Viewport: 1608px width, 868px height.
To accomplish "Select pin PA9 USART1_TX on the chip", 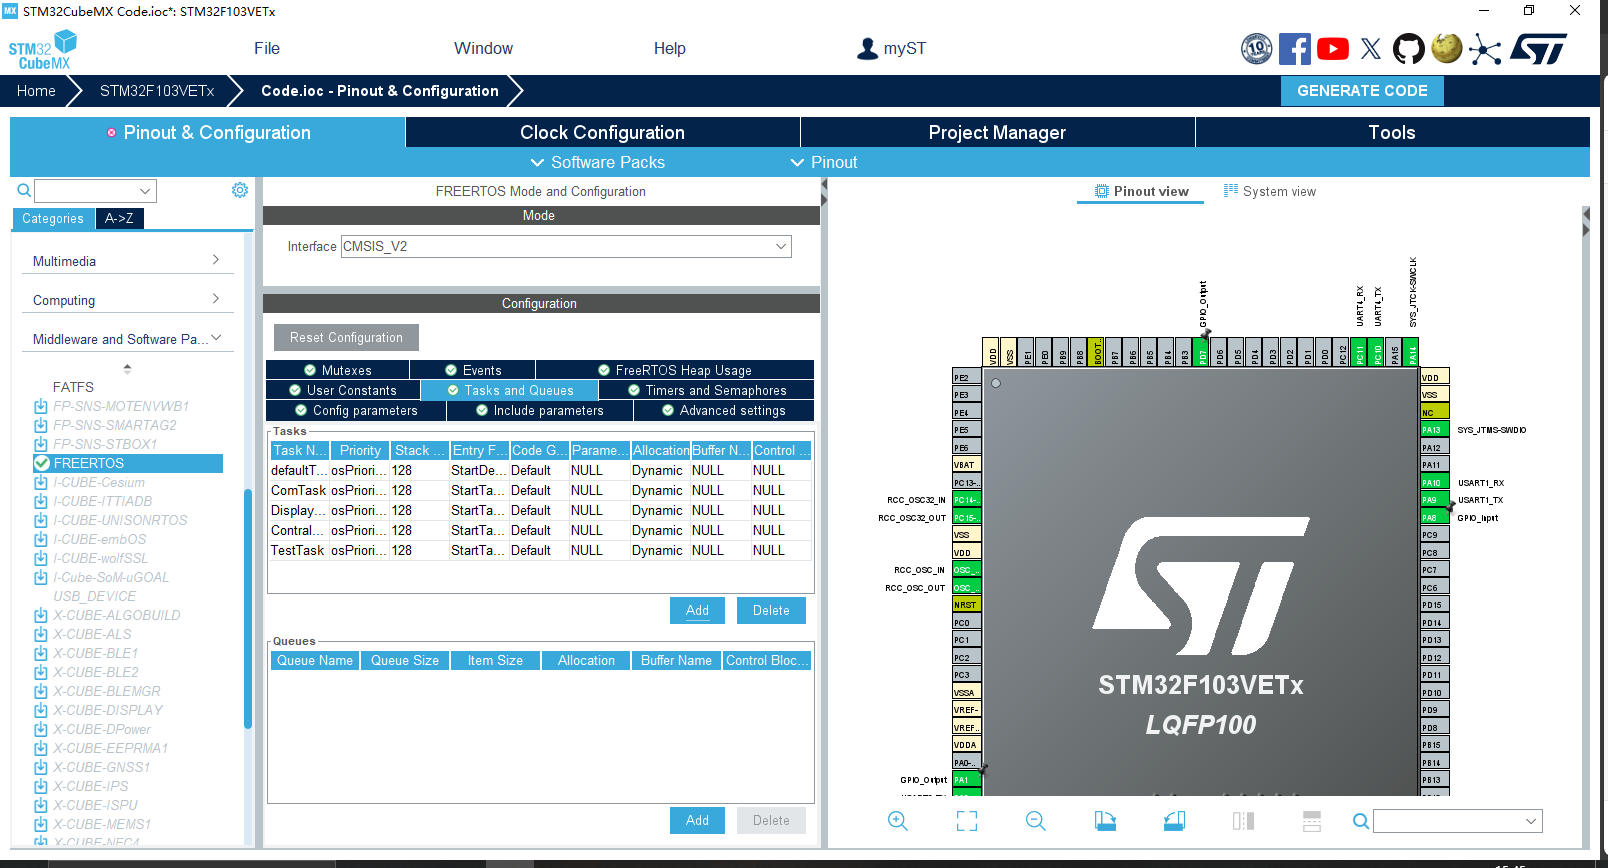I will pyautogui.click(x=1434, y=500).
